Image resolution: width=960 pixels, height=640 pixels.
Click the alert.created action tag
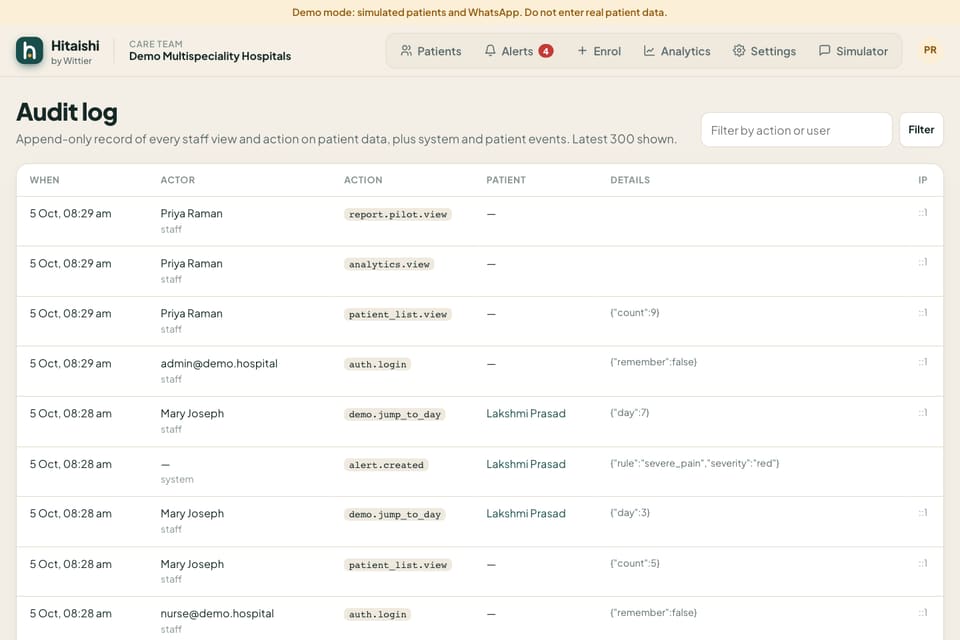[386, 465]
